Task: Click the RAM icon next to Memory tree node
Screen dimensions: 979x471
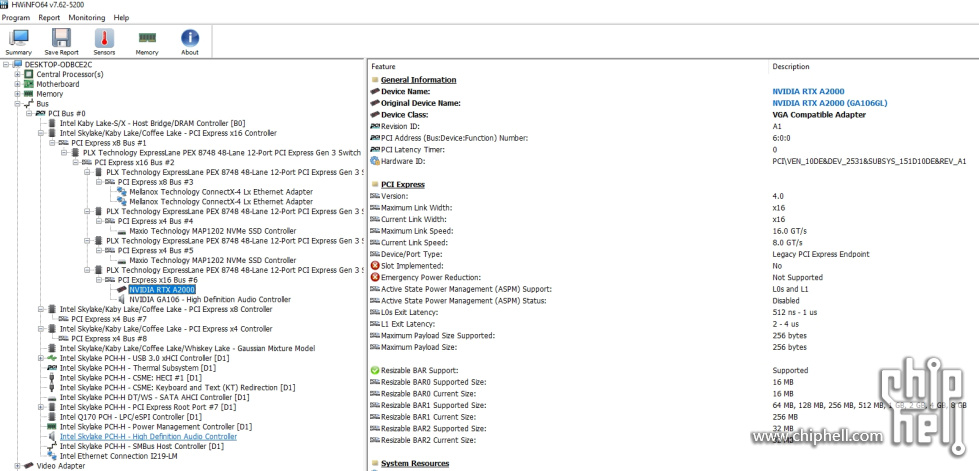Action: click(29, 94)
